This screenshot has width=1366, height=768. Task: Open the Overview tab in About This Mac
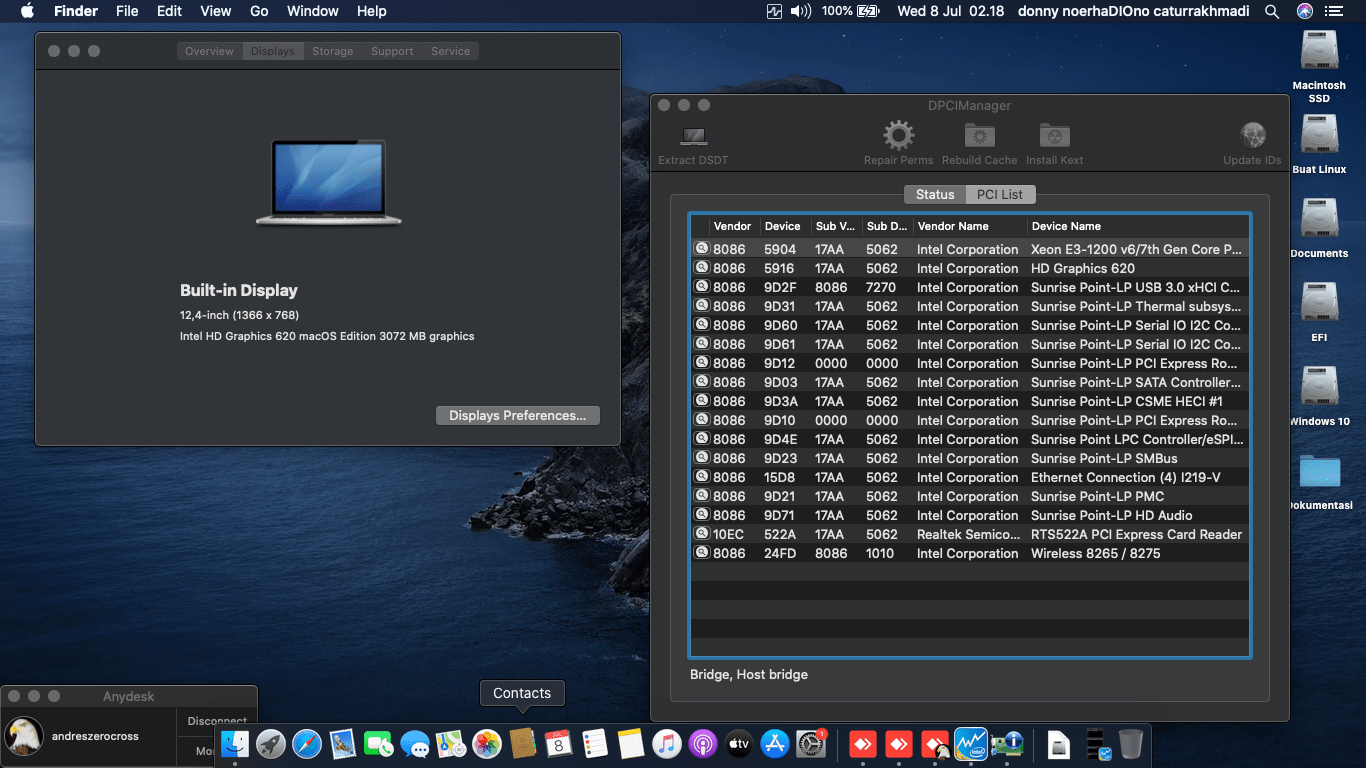(x=210, y=51)
